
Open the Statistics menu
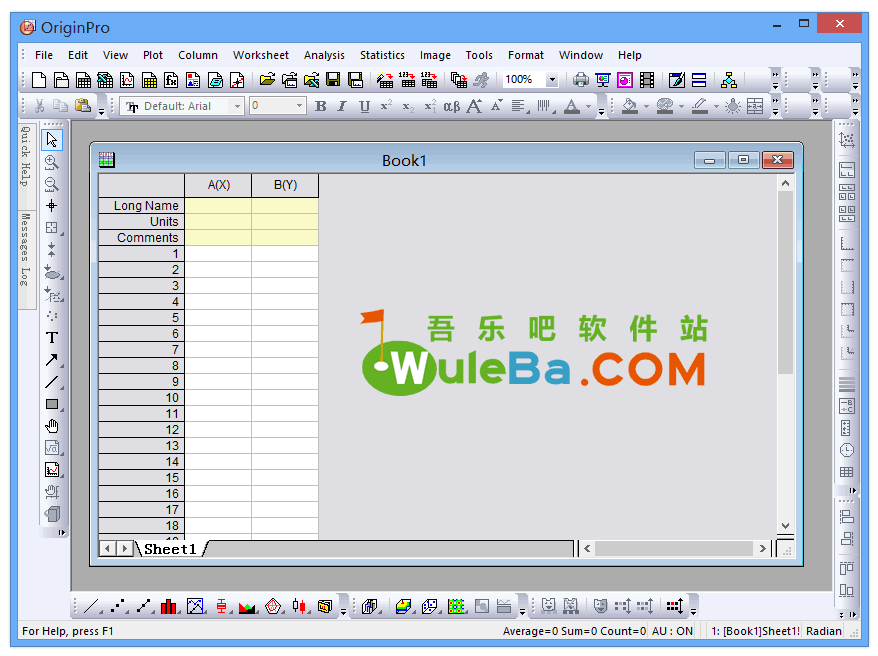point(382,55)
